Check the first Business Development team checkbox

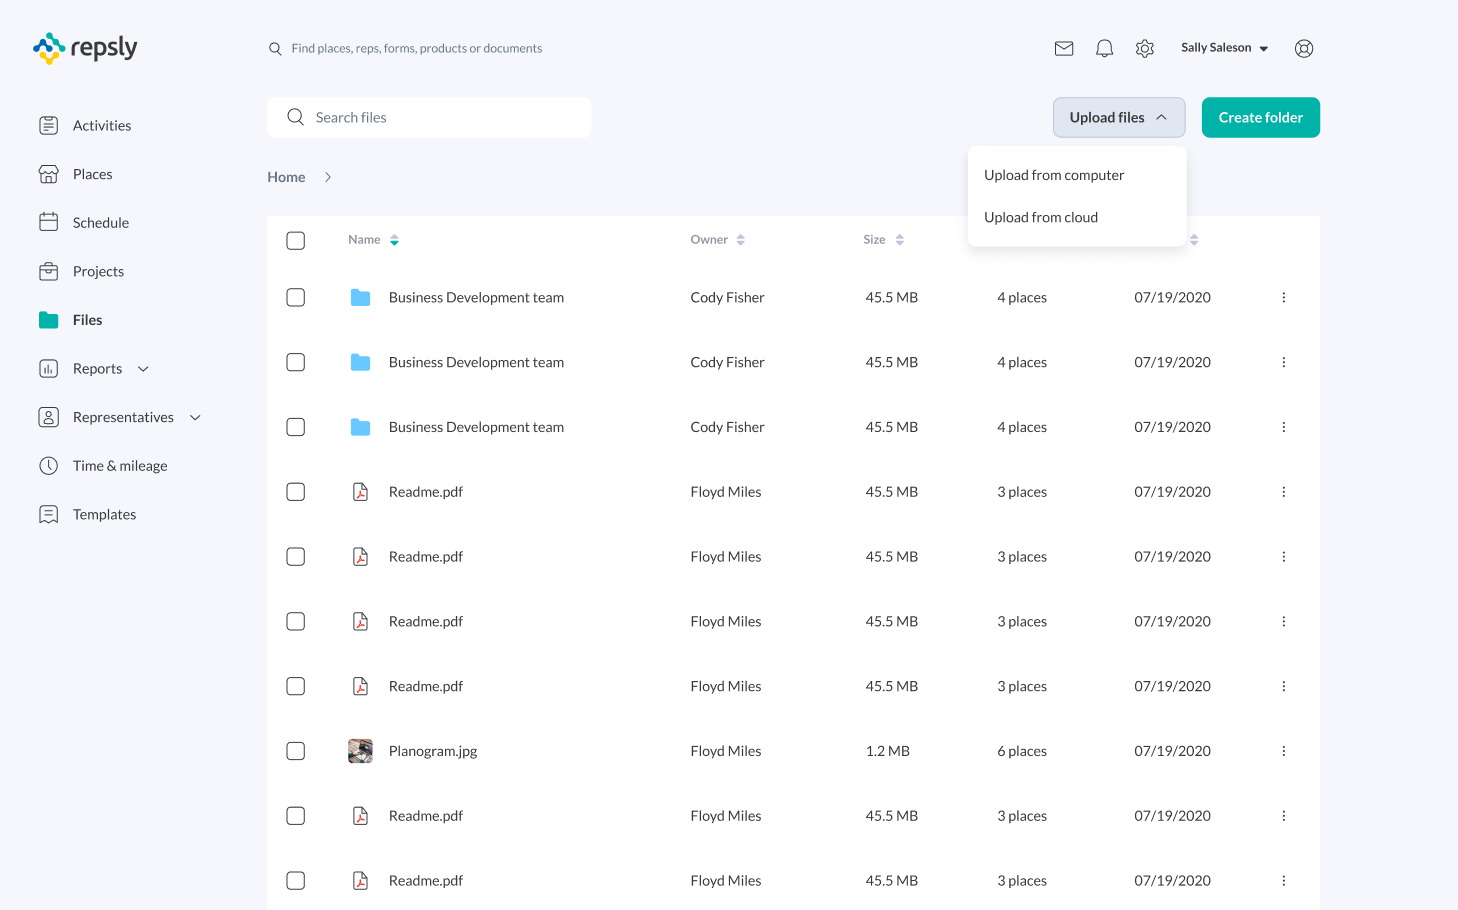pyautogui.click(x=296, y=297)
